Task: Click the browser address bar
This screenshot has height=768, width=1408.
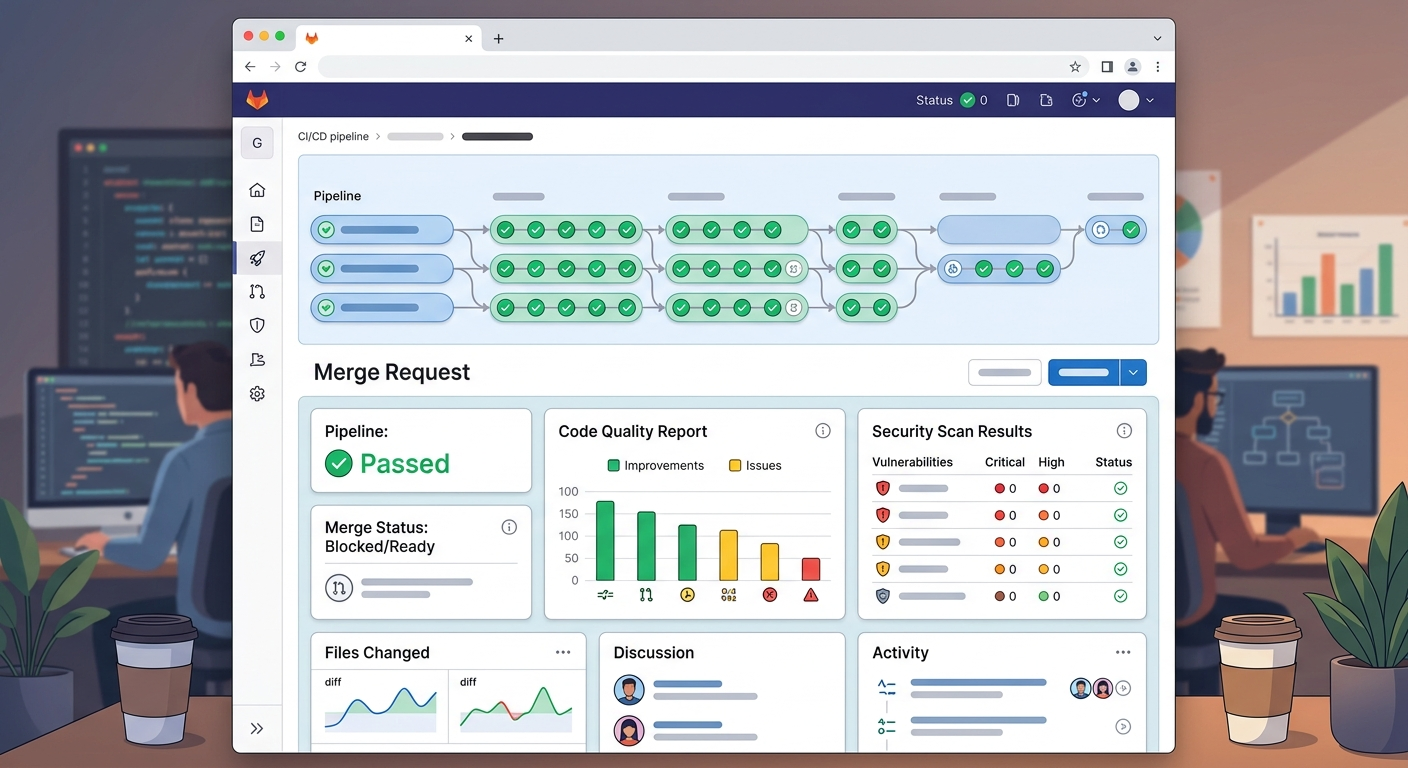Action: (690, 67)
